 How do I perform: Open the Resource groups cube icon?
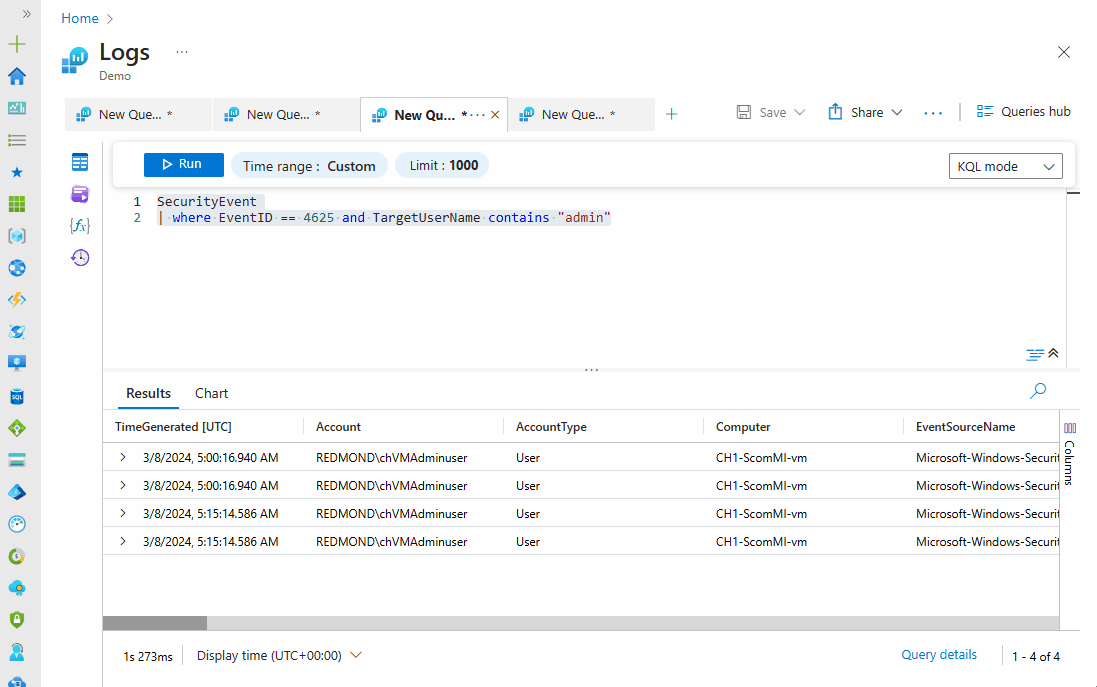coord(17,236)
